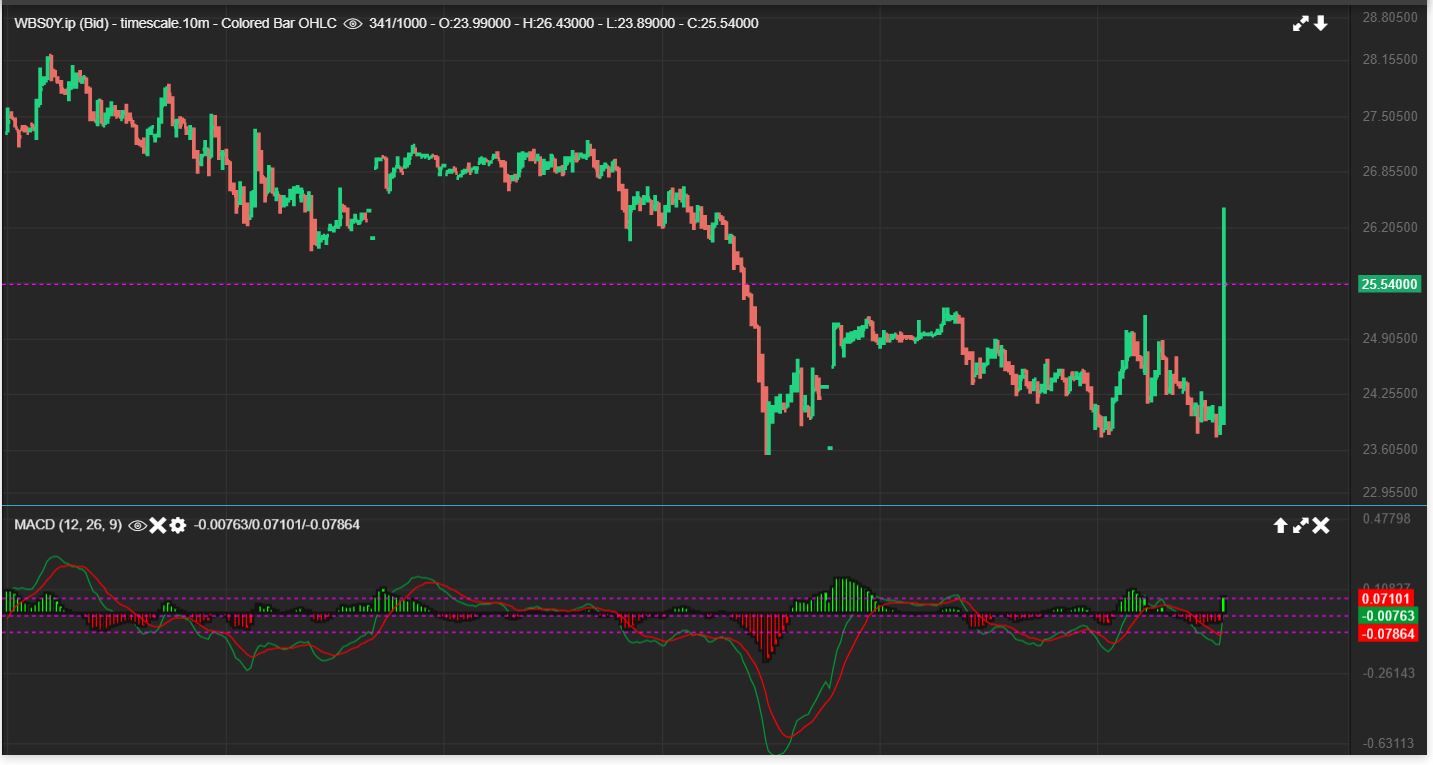Screen dimensions: 1433x765
Task: Toggle visibility eye icon for WBS0Y.ip series
Action: tap(353, 24)
